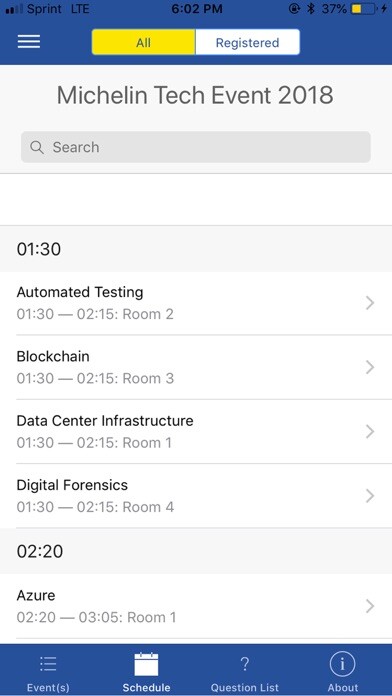Open the Blockchain session entry
Viewport: 392px width, 696px height.
click(196, 368)
